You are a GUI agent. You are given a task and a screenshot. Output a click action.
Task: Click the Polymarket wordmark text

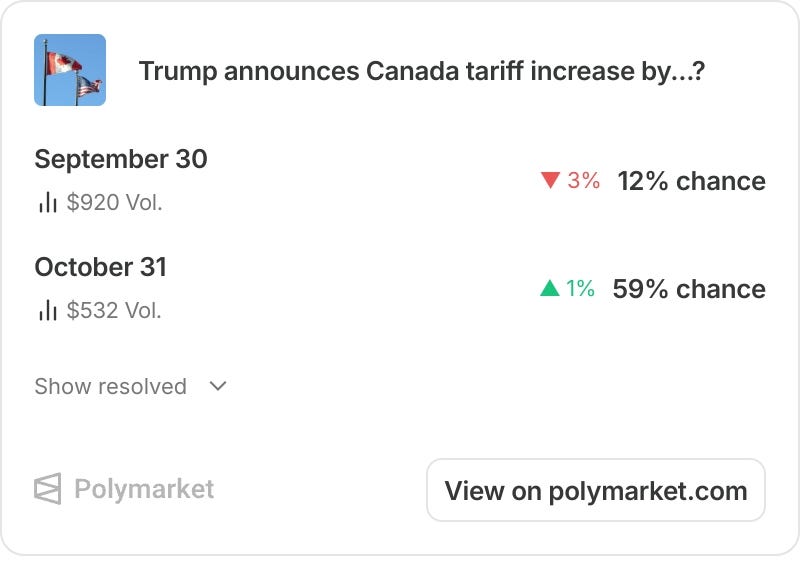[x=144, y=489]
